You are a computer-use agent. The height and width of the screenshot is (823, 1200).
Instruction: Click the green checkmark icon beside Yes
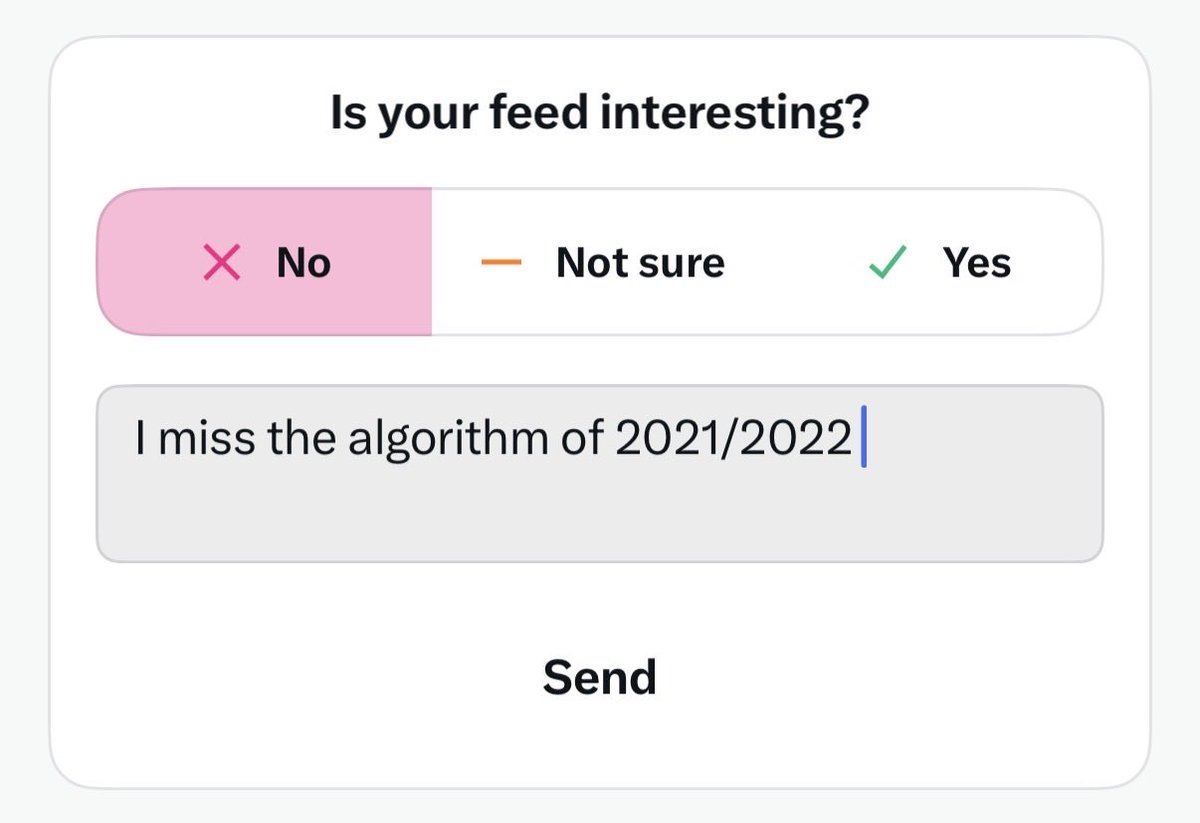[888, 263]
